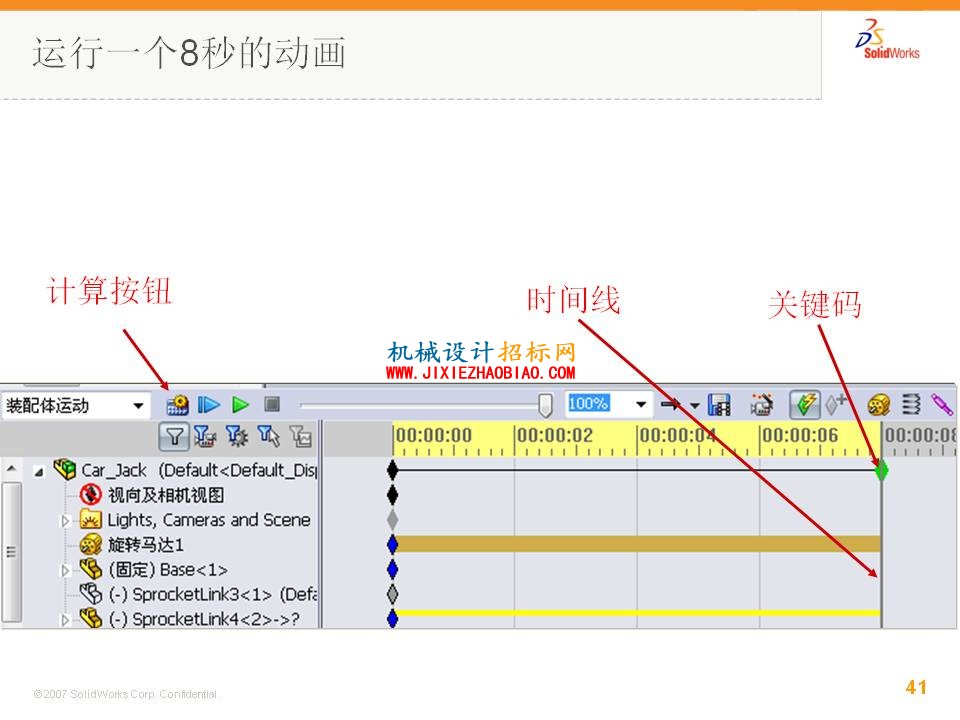Toggle the No Filter funnel button
Viewport: 960px width, 720px height.
[174, 437]
